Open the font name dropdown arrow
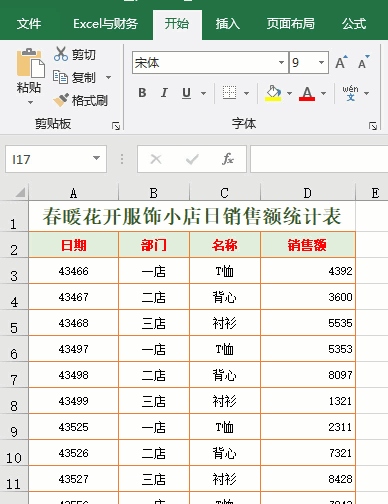388x504 pixels. tap(282, 62)
